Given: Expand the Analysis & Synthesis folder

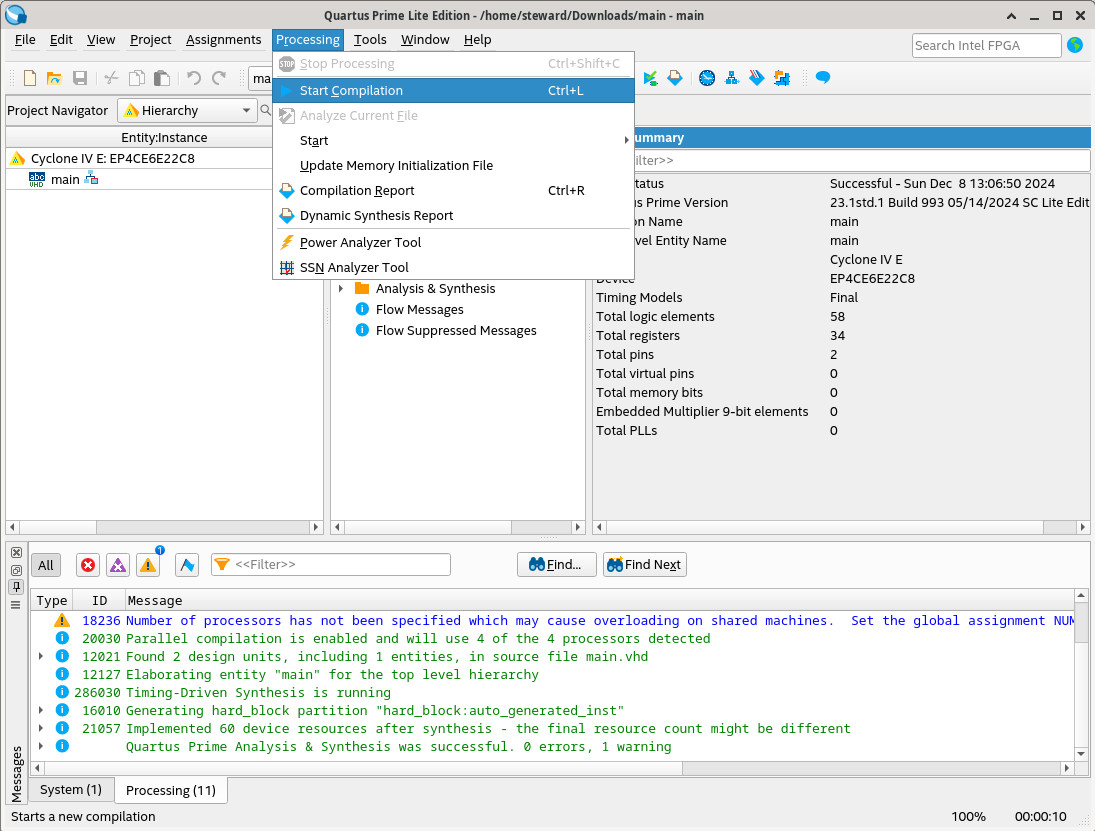Looking at the screenshot, I should [341, 288].
